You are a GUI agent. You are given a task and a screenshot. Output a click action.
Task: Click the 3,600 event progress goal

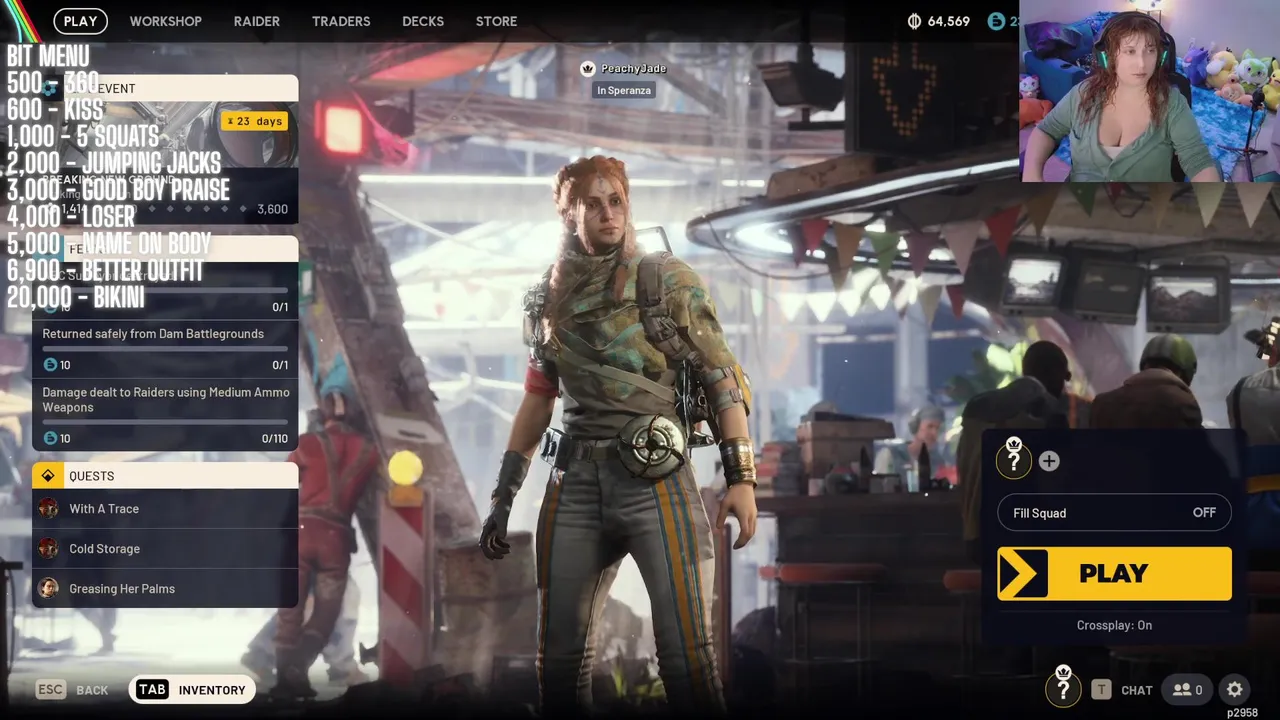pos(272,209)
